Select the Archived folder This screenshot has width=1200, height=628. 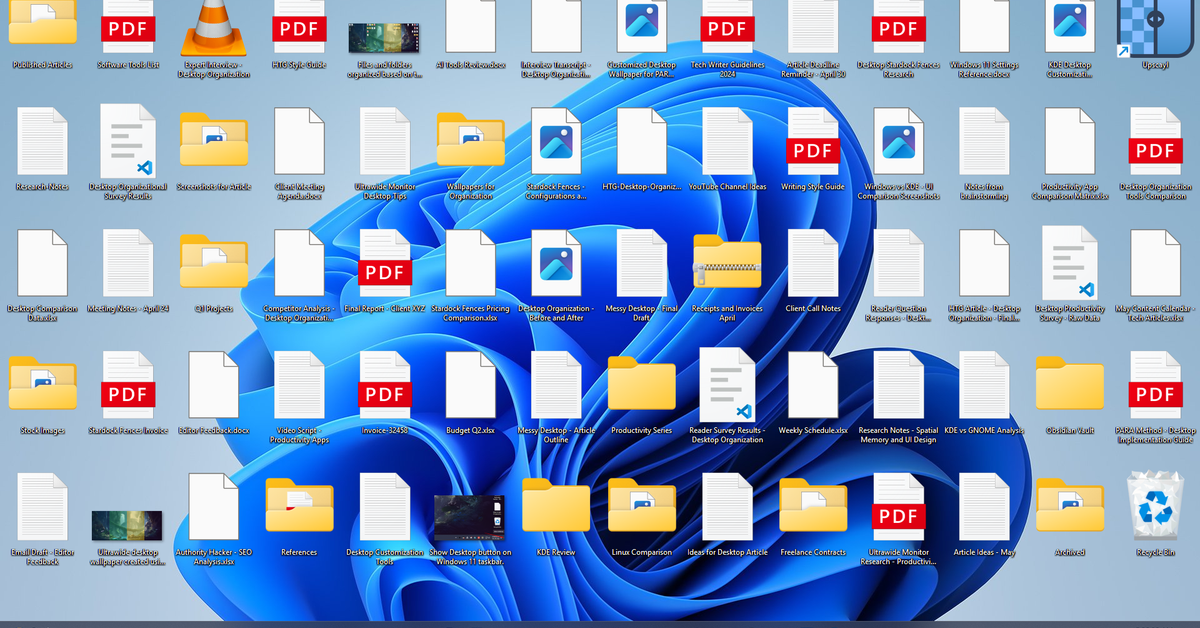(x=1069, y=506)
